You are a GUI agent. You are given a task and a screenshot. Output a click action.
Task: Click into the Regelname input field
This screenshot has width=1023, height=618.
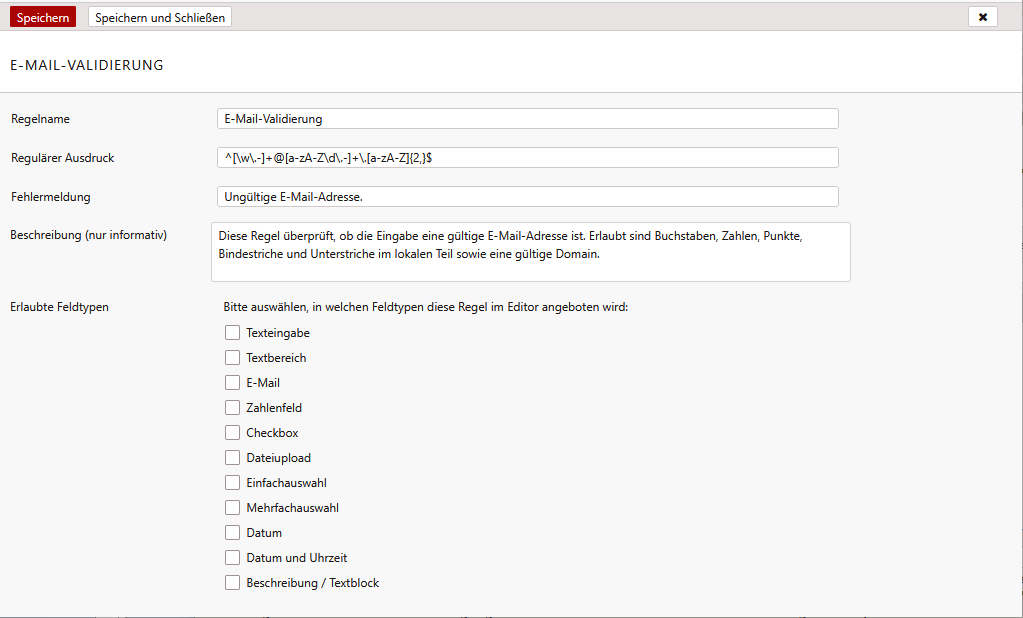(x=527, y=118)
